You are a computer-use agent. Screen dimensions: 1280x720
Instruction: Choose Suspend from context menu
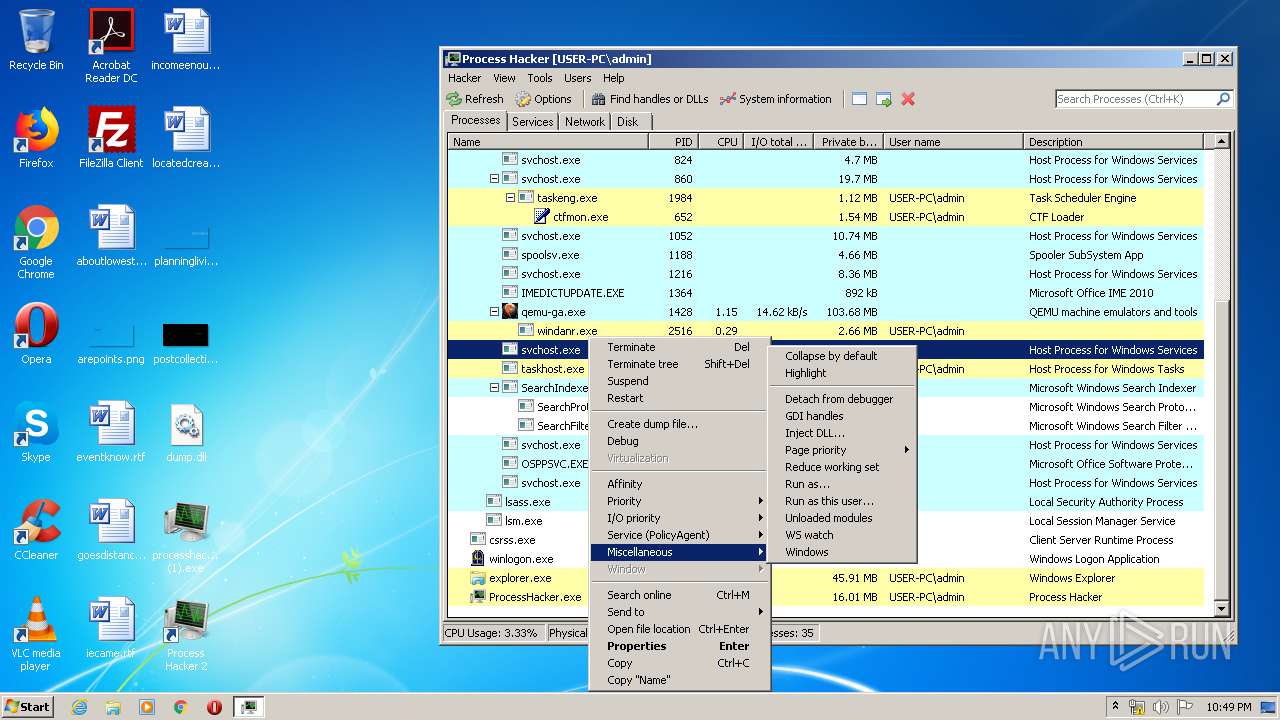coord(679,381)
